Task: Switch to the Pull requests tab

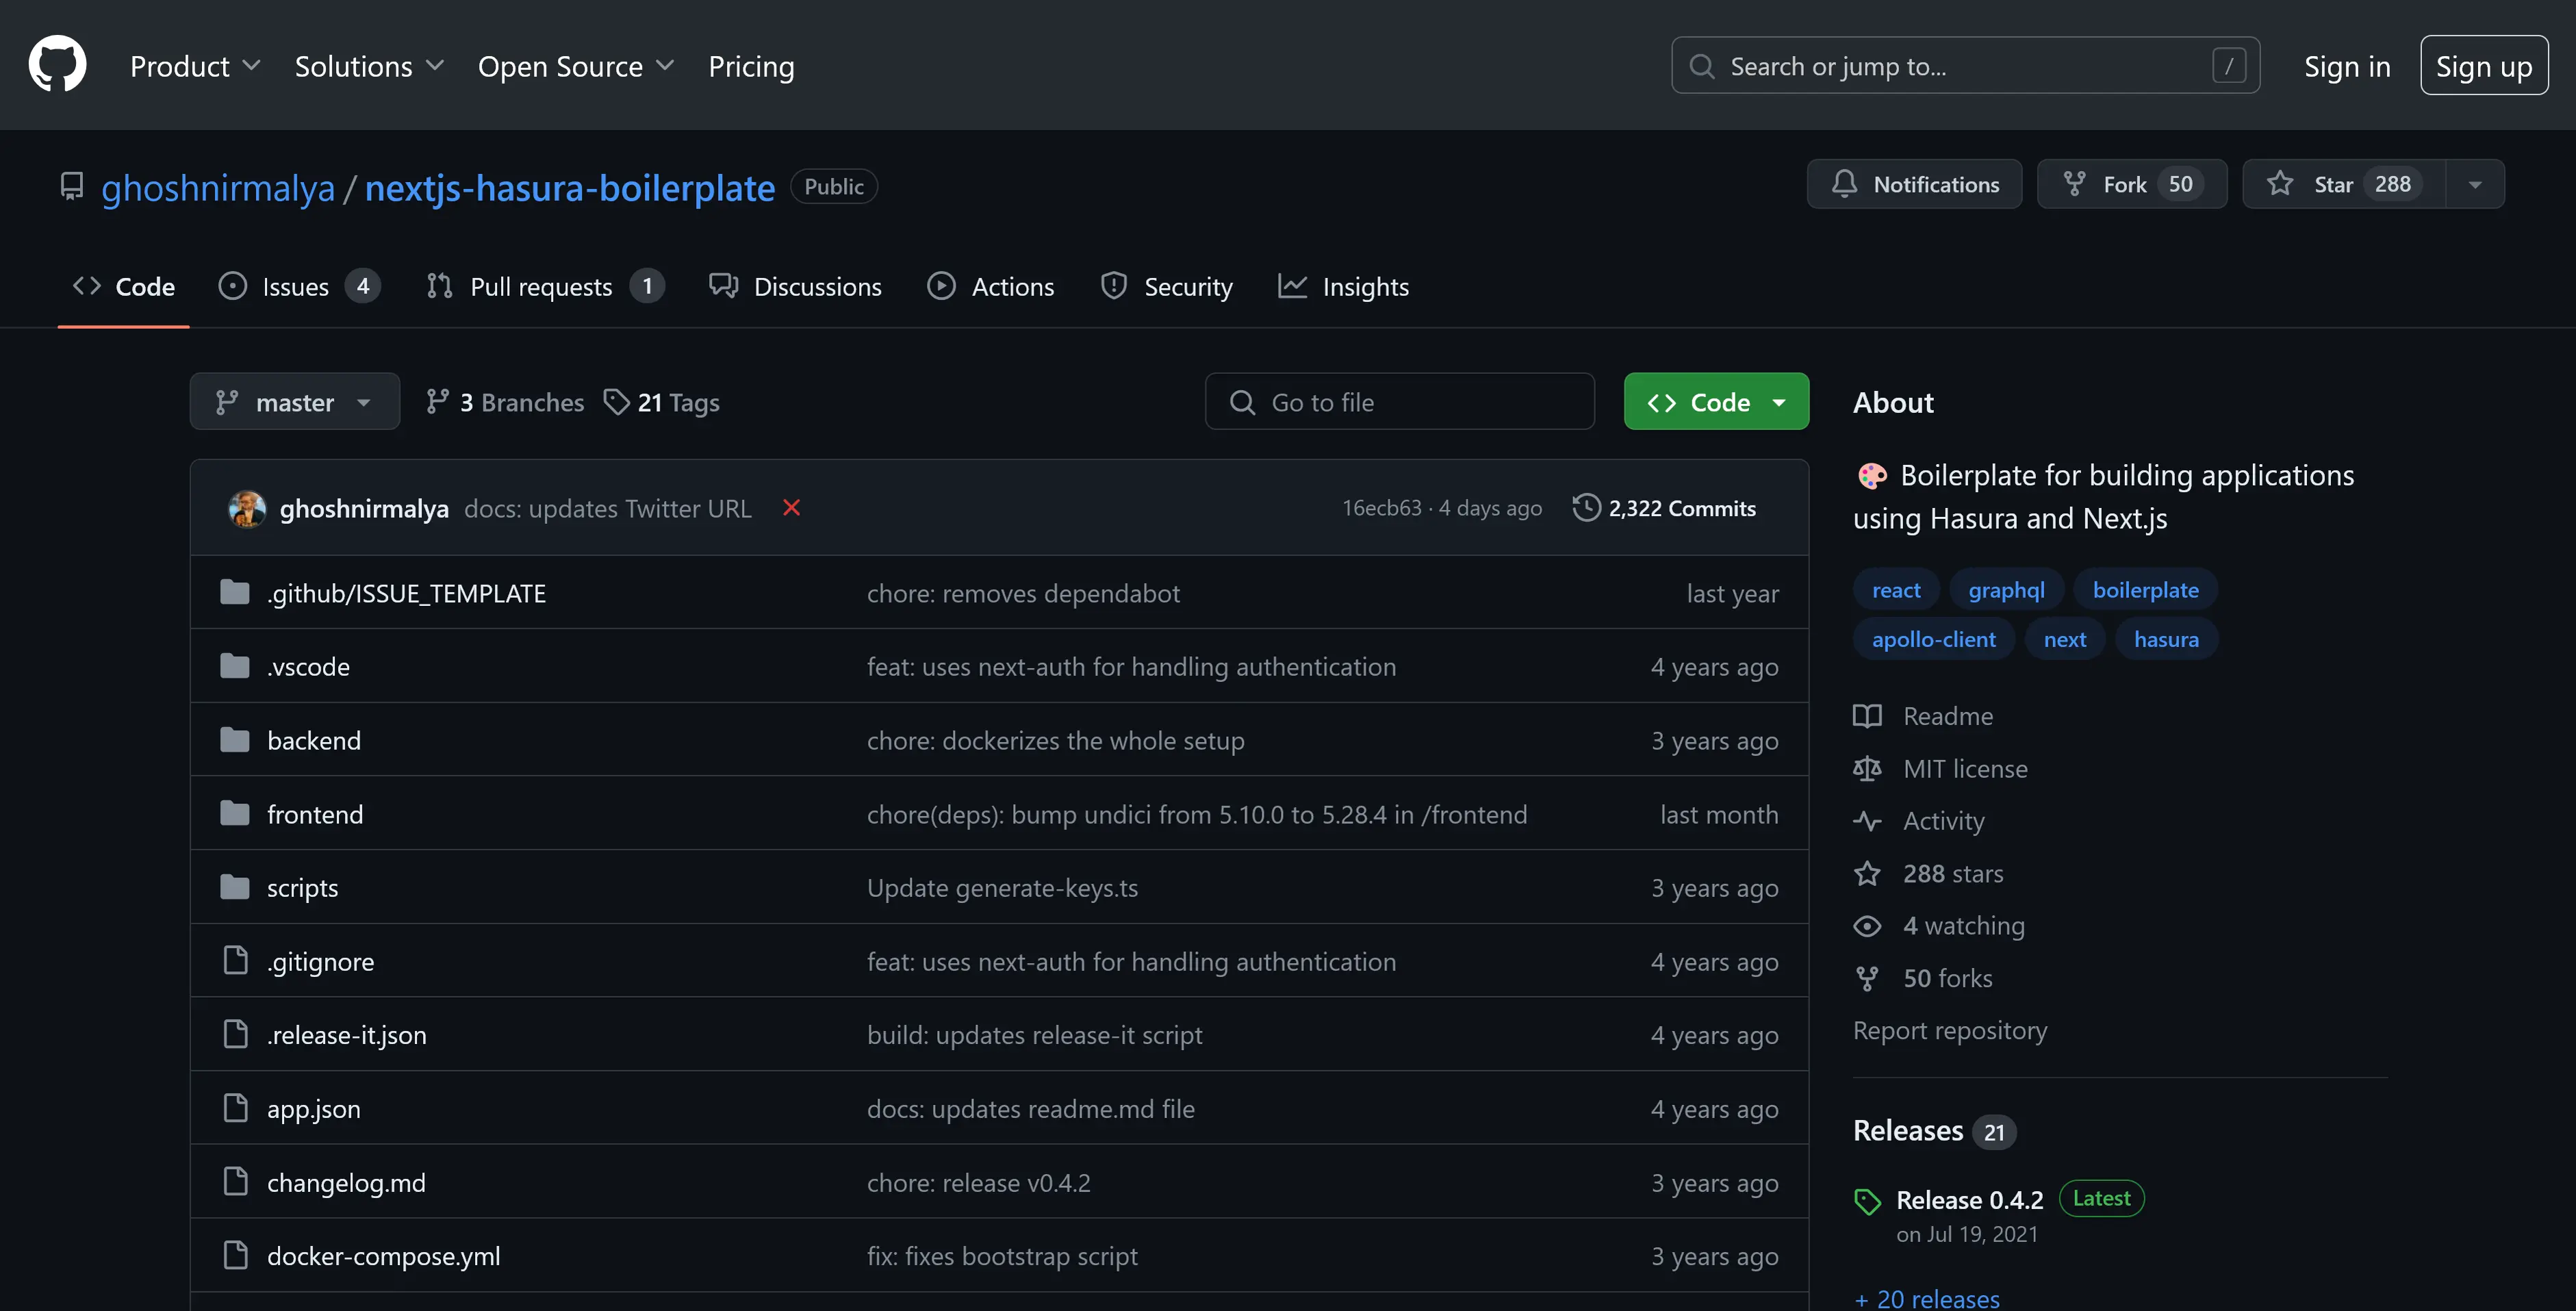Action: [x=542, y=287]
